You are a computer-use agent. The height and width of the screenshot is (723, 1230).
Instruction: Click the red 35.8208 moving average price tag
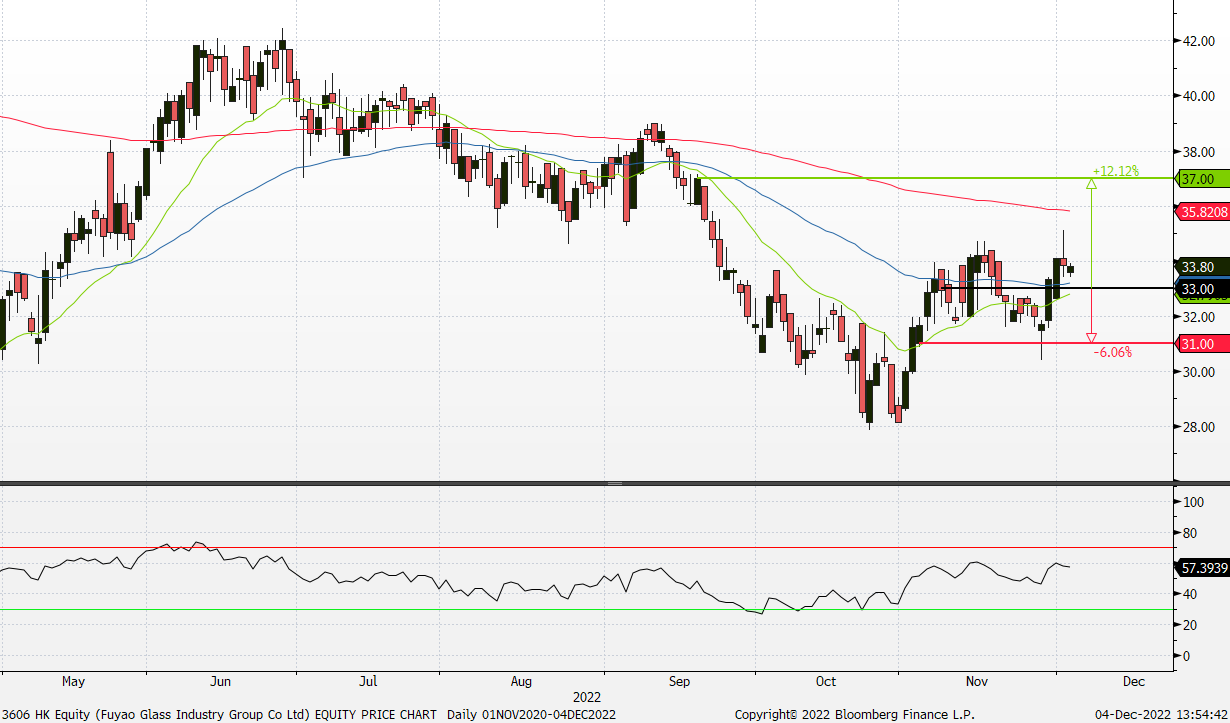coord(1199,211)
